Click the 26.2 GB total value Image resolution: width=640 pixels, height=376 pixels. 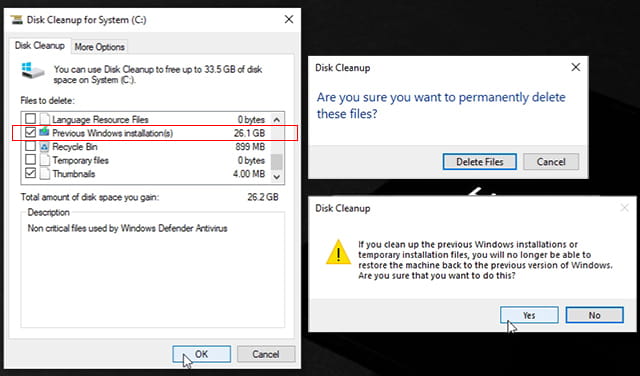click(x=263, y=197)
